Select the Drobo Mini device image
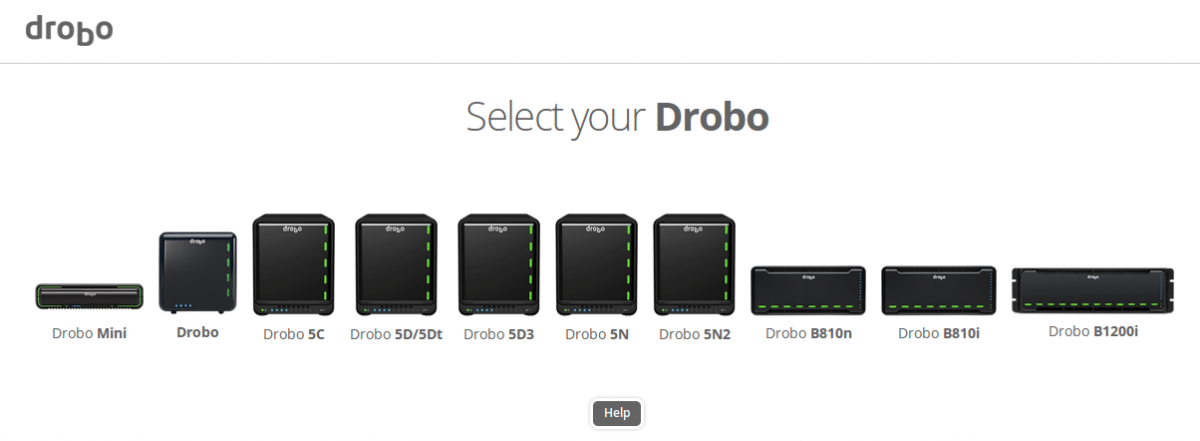 coord(90,297)
